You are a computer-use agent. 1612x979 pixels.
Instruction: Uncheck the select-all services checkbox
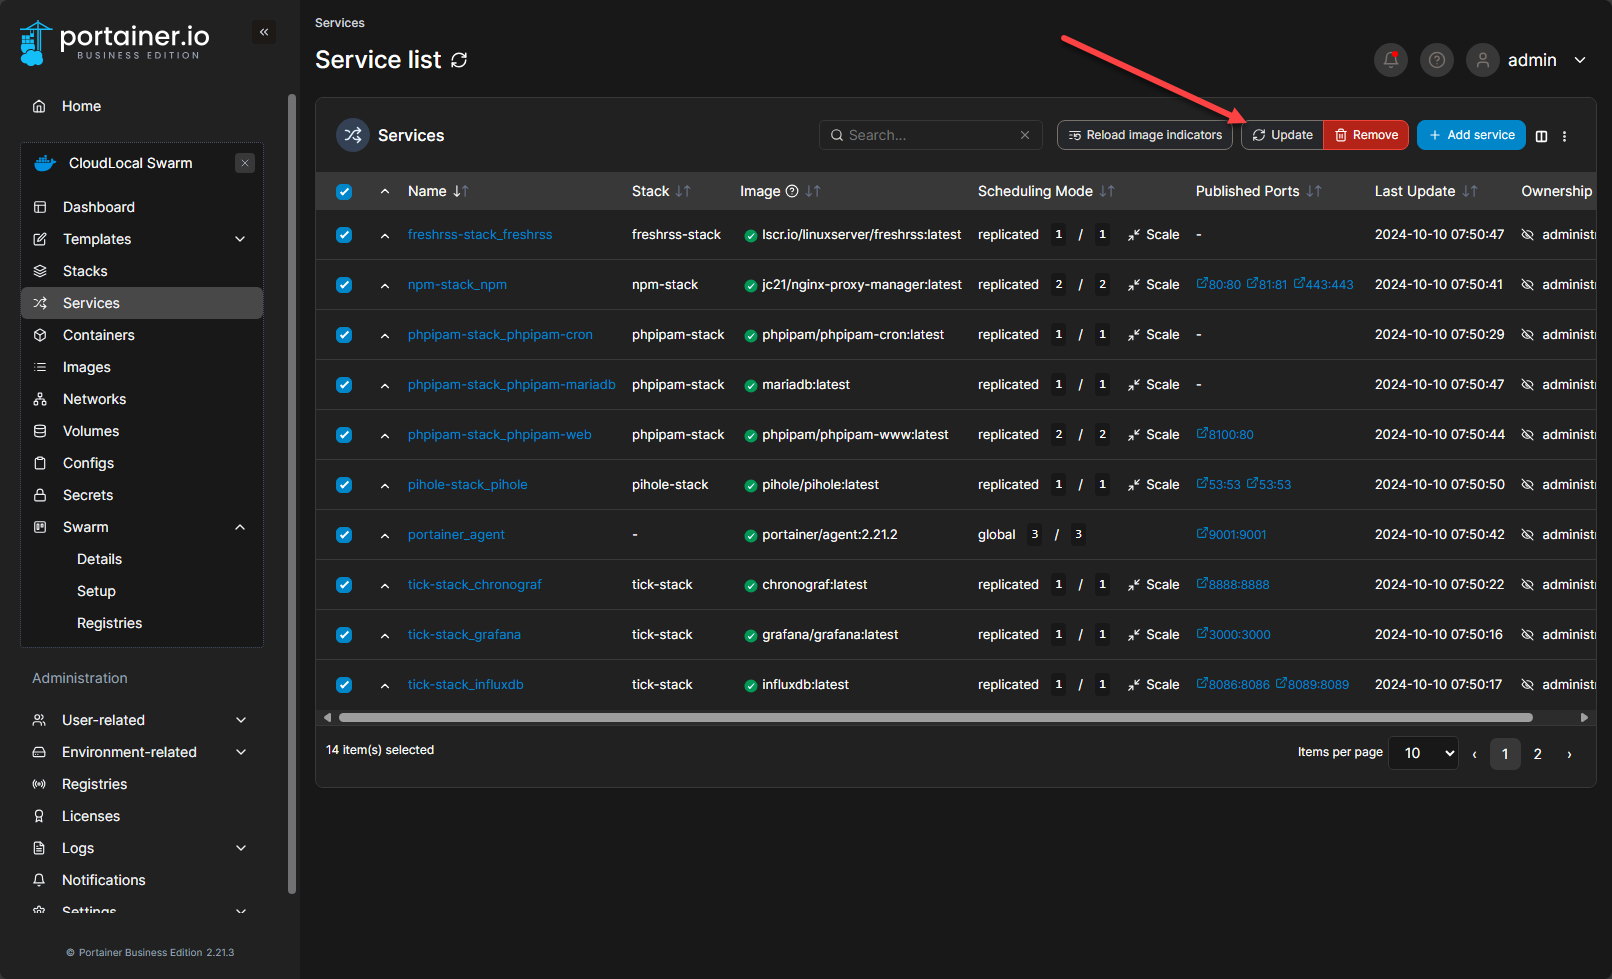click(344, 192)
